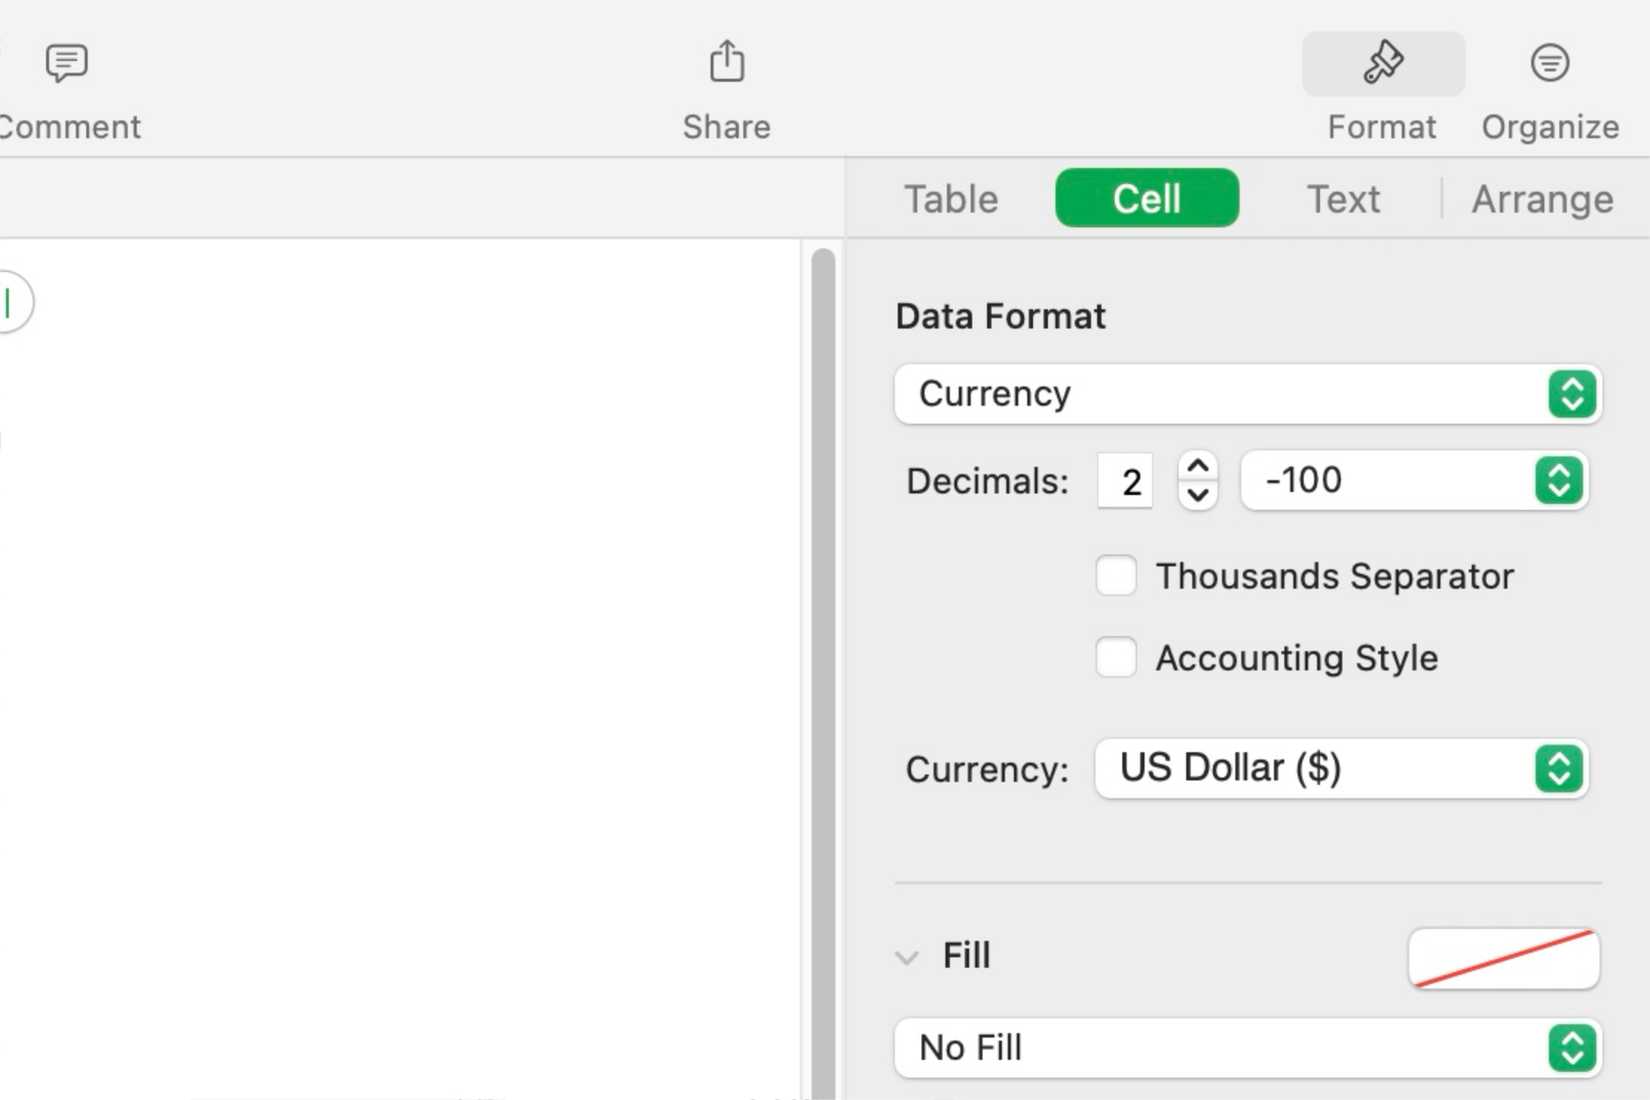Select the Cell tab

pos(1146,198)
